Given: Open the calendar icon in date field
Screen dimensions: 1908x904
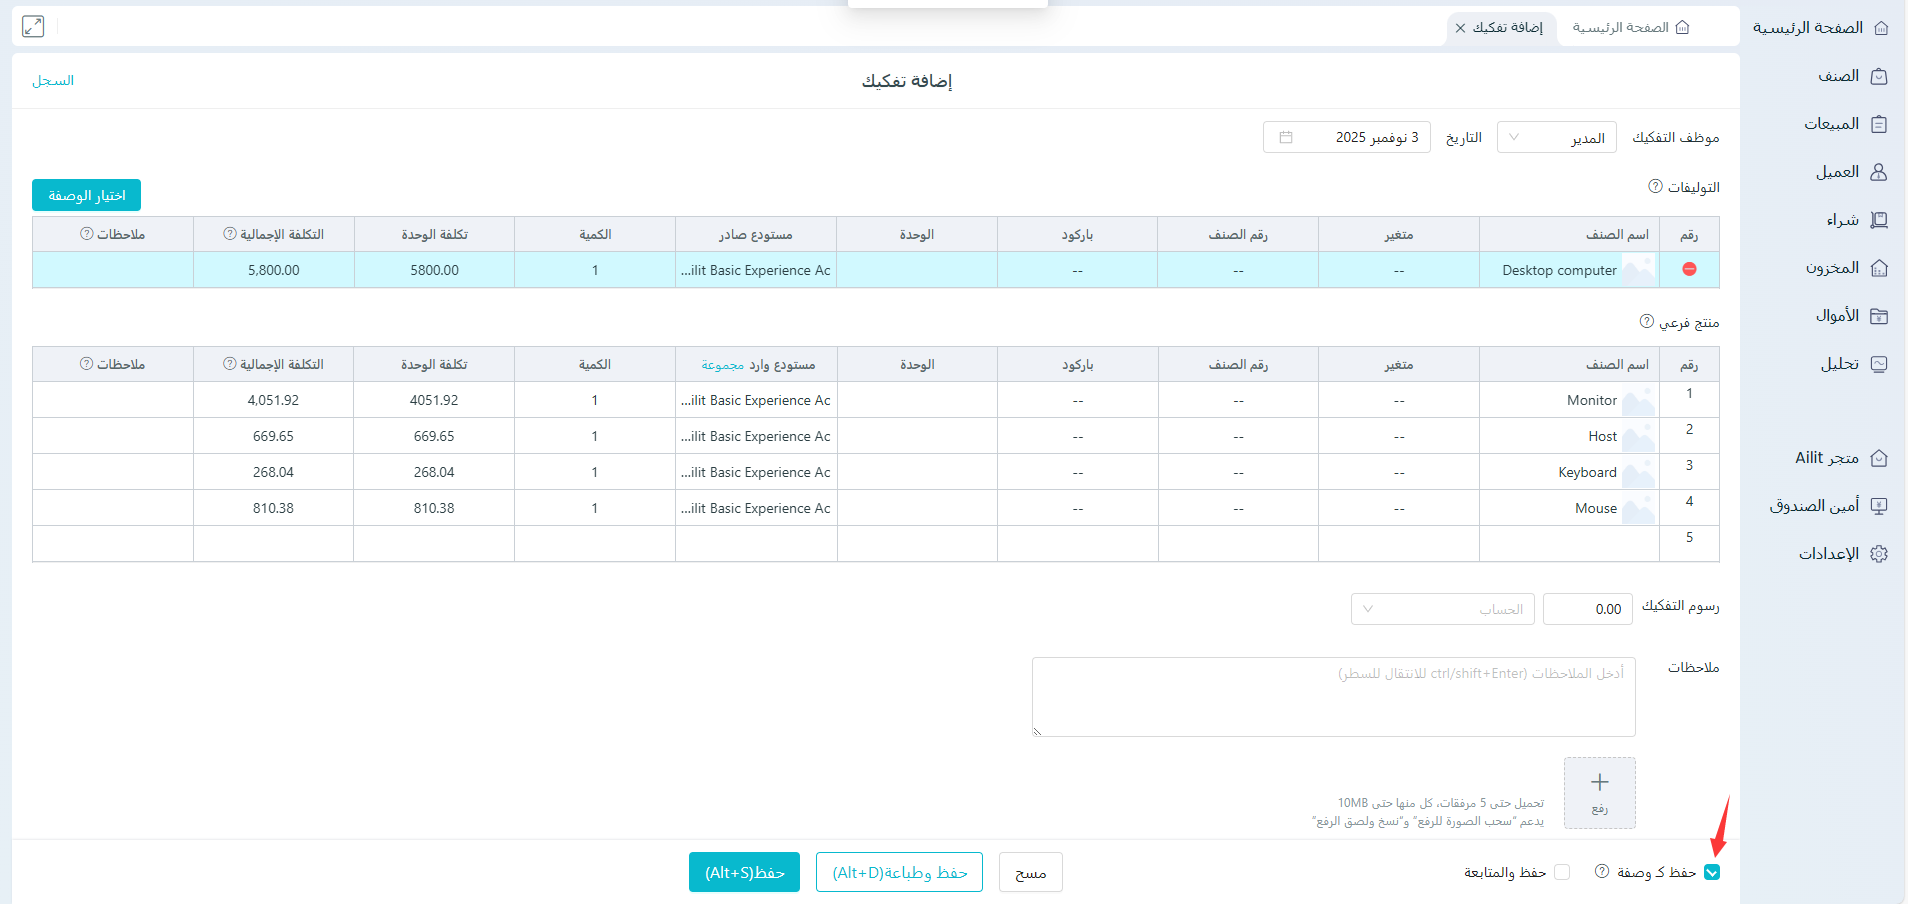Looking at the screenshot, I should (1286, 137).
